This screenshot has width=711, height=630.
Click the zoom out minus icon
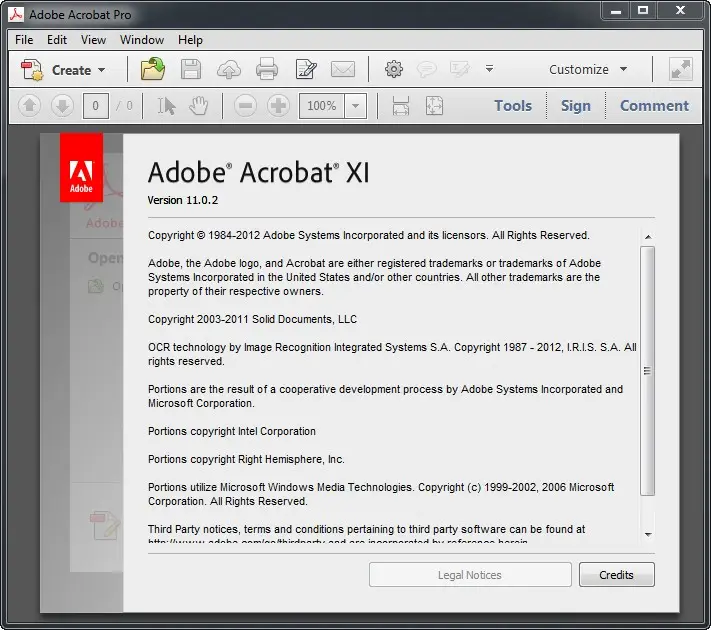tap(245, 106)
